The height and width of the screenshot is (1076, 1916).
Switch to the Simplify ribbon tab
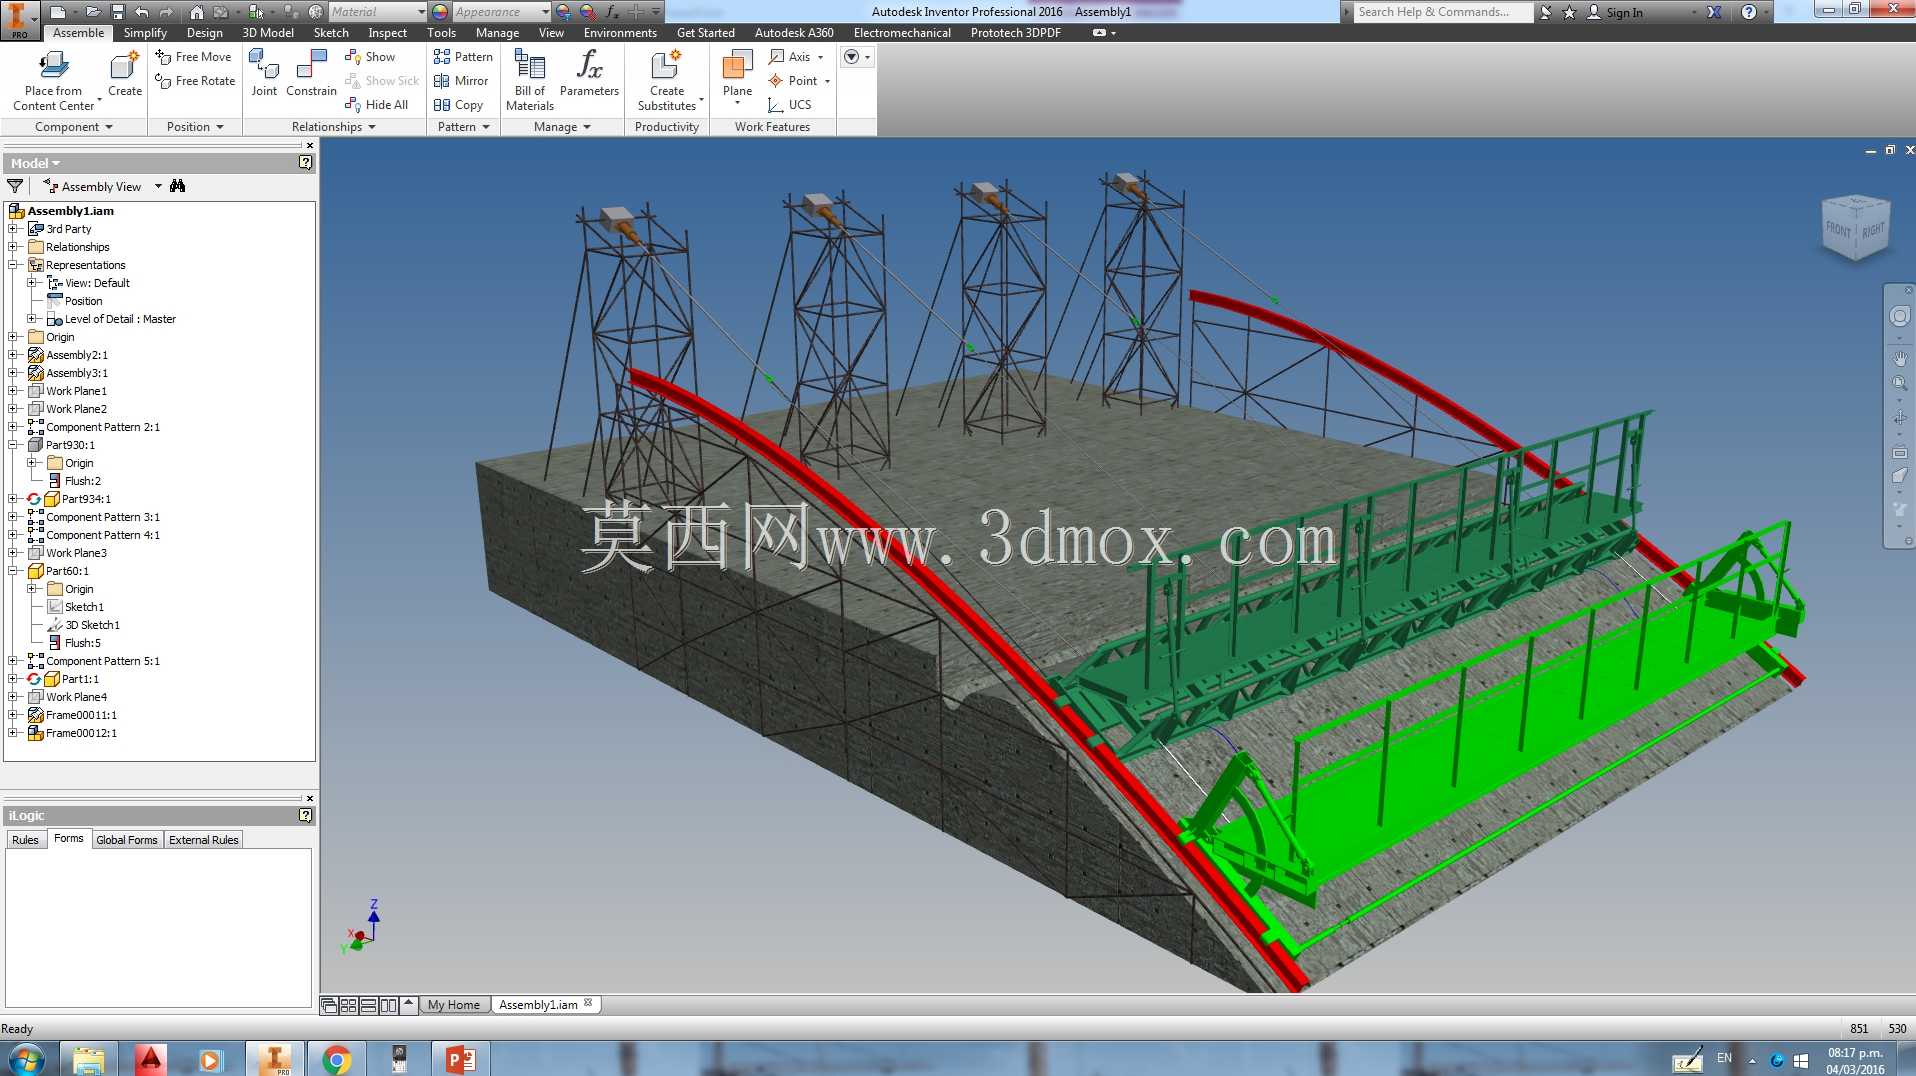pos(145,33)
